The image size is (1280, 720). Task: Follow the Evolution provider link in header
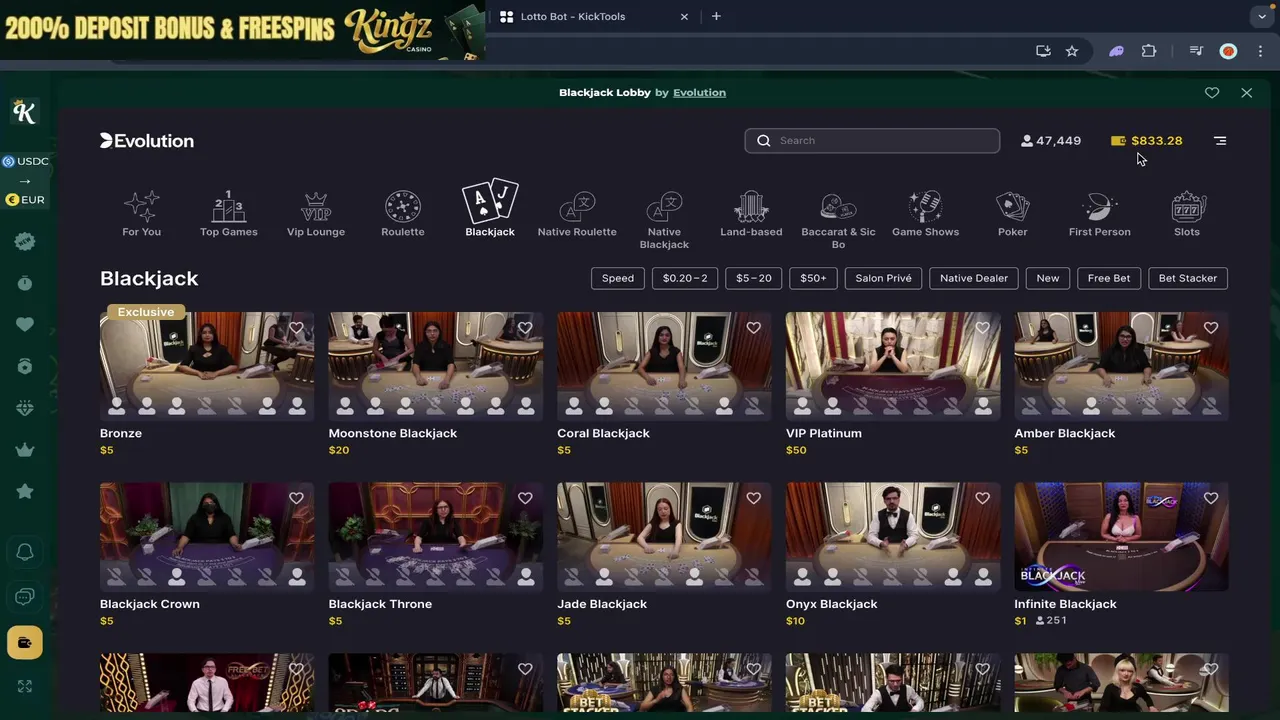tap(699, 92)
